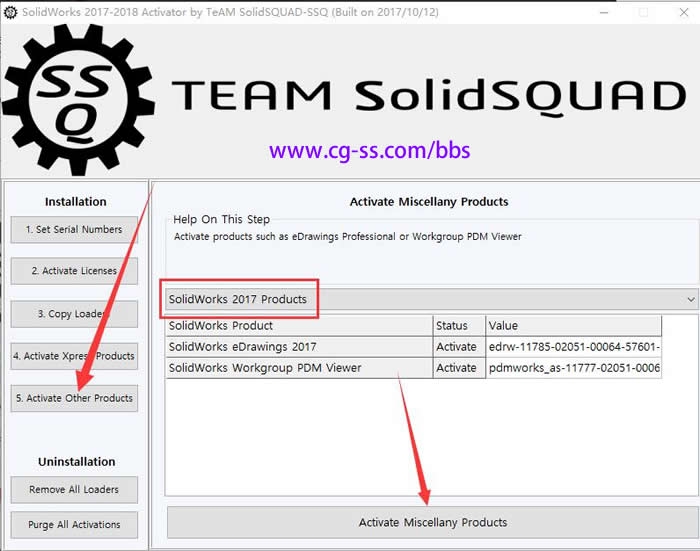
Task: Click the dropdown arrow for product version
Action: point(690,299)
